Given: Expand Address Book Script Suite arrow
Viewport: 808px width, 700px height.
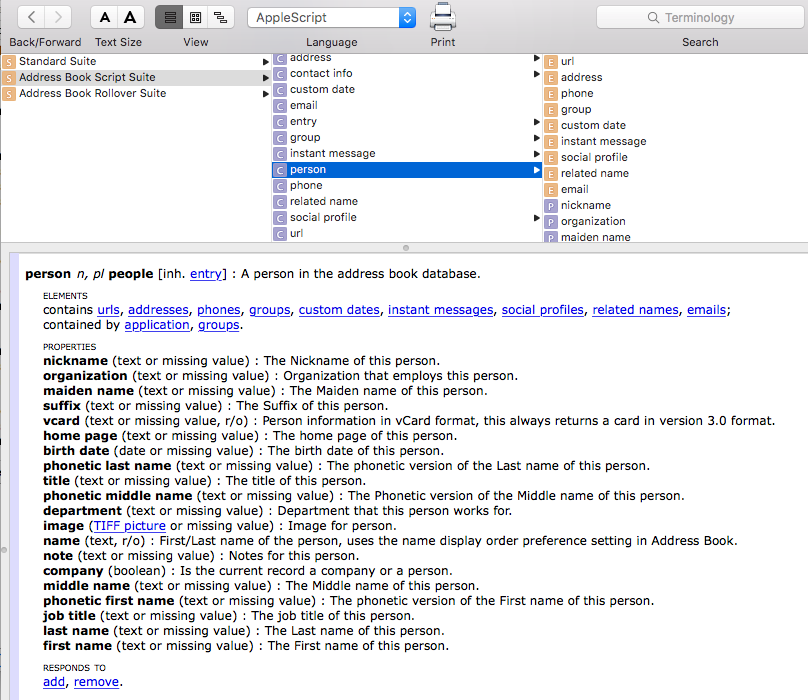Looking at the screenshot, I should (x=266, y=78).
